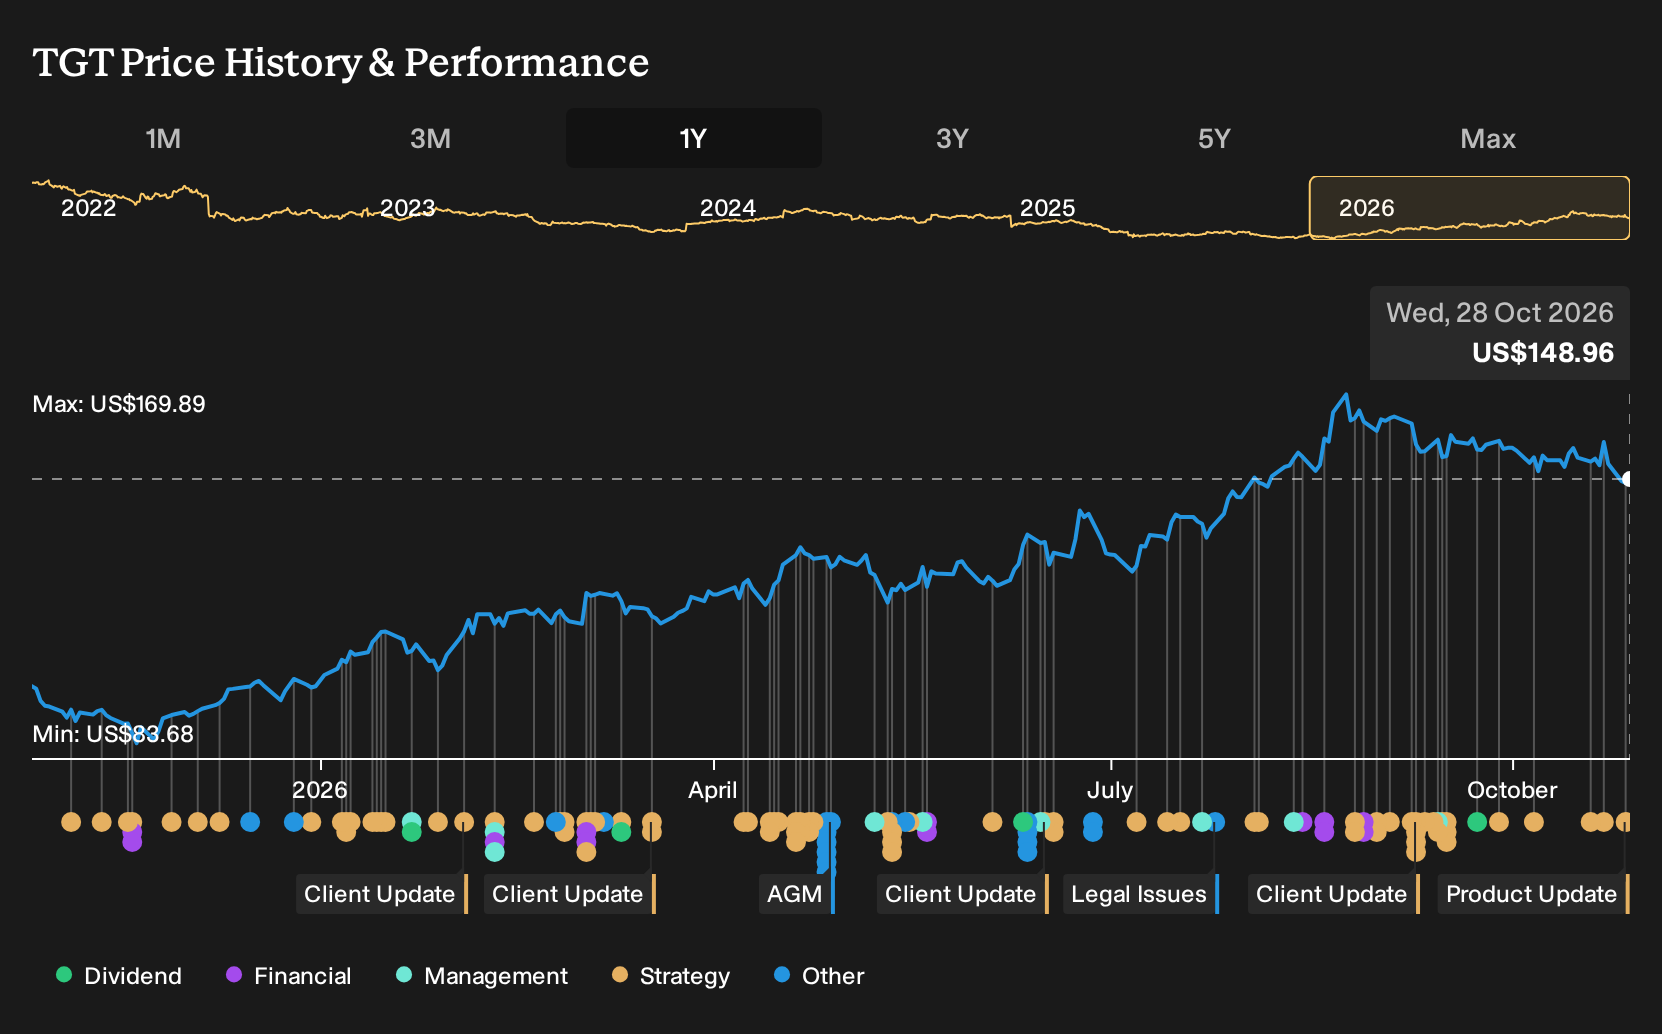This screenshot has height=1034, width=1662.
Task: Click the highlighted 2026 window in the range navigator
Action: 1469,208
